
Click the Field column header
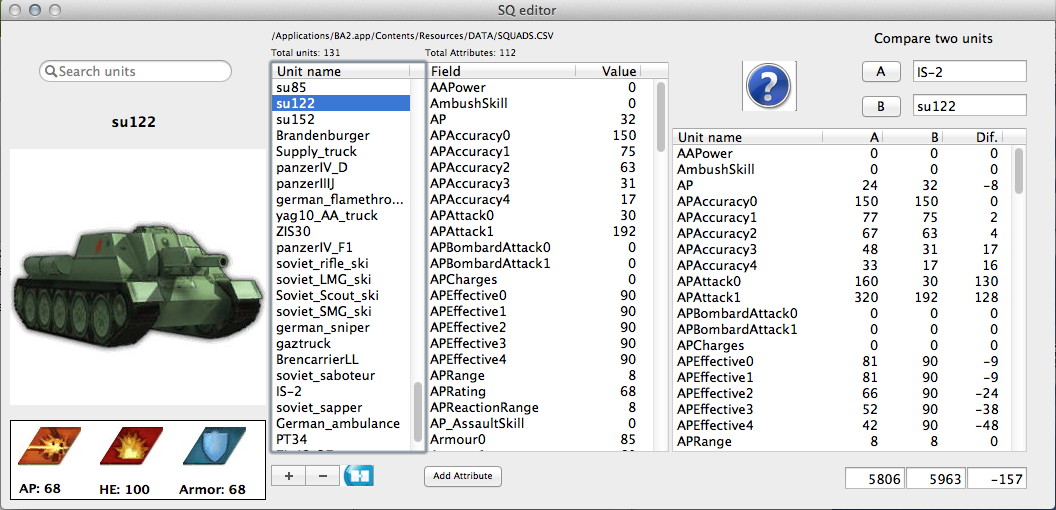[x=500, y=71]
